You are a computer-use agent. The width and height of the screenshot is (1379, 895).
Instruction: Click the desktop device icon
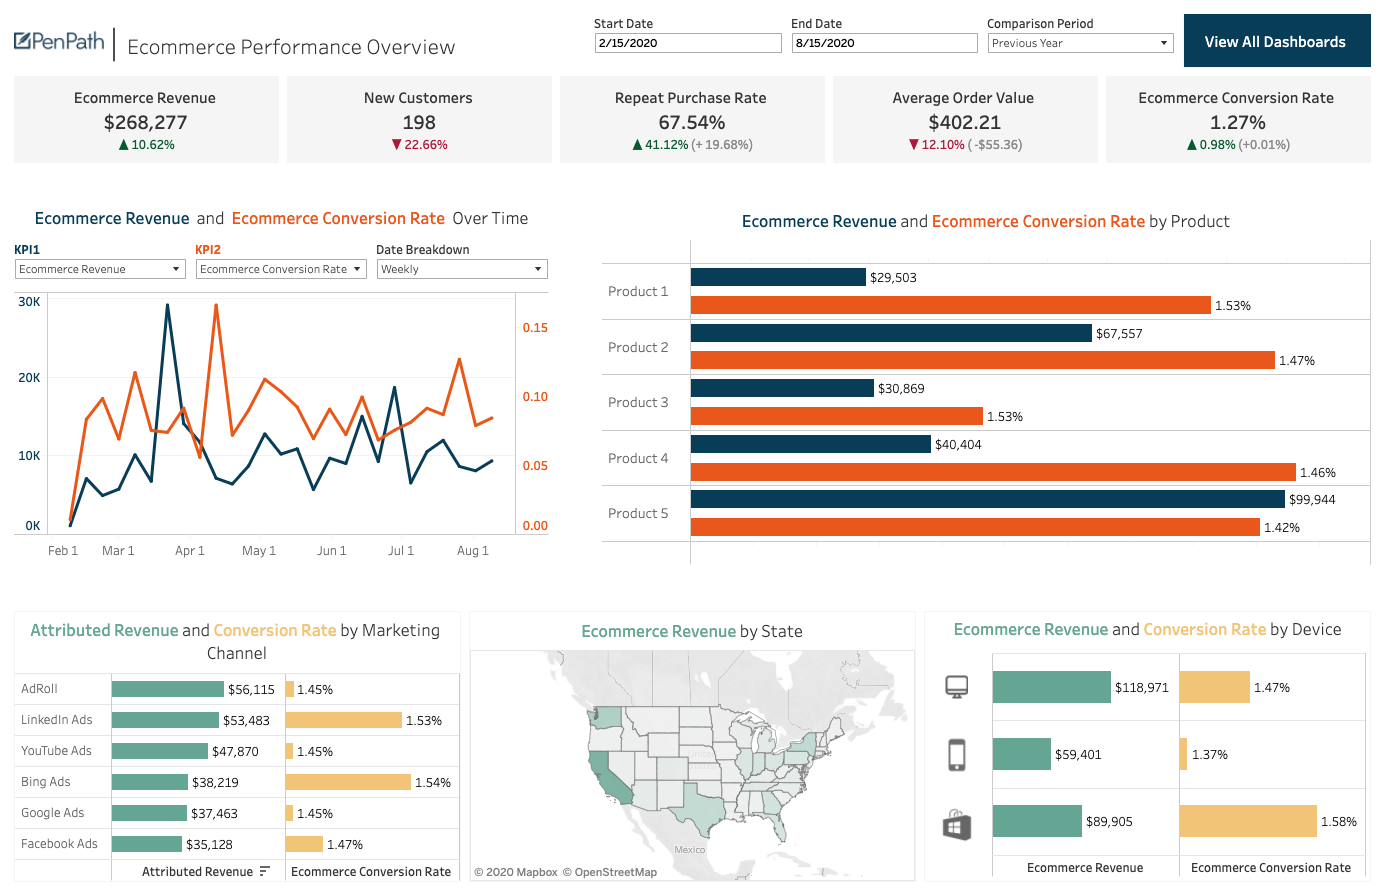(956, 687)
